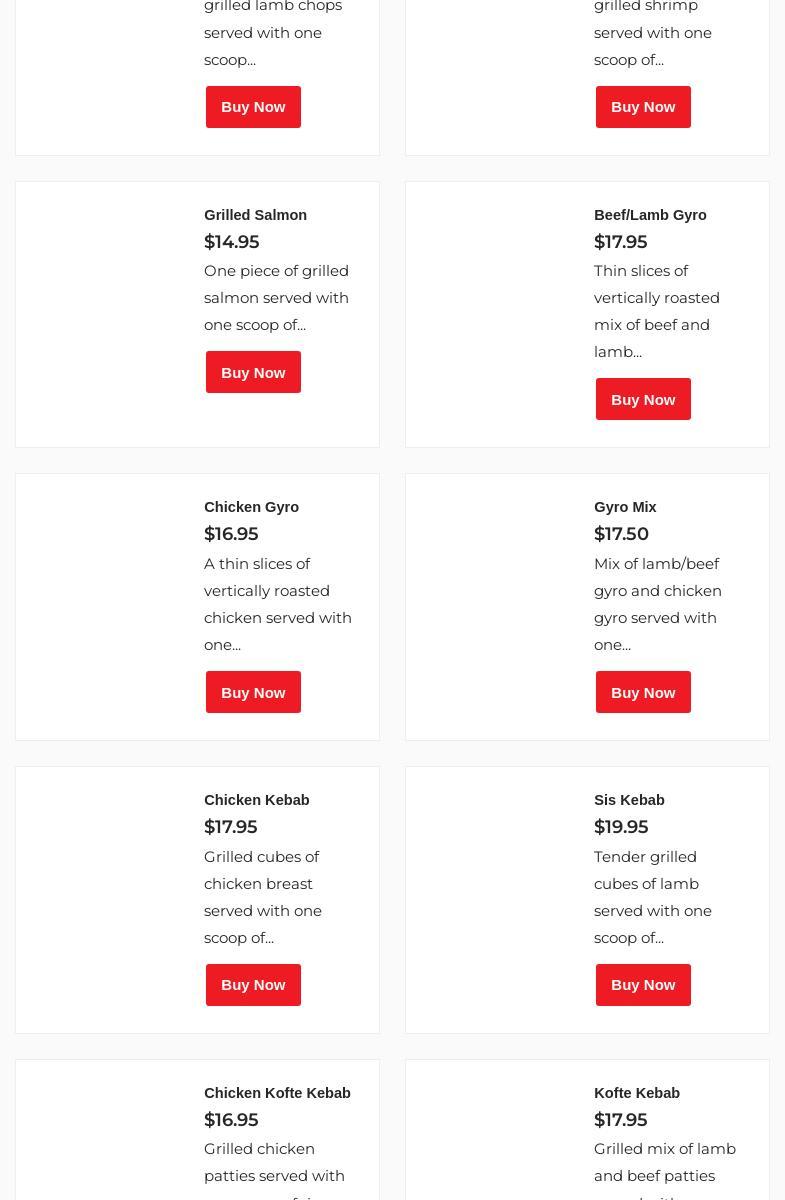Open the Chicken Kebab item title
This screenshot has width=785, height=1200.
[x=256, y=800]
